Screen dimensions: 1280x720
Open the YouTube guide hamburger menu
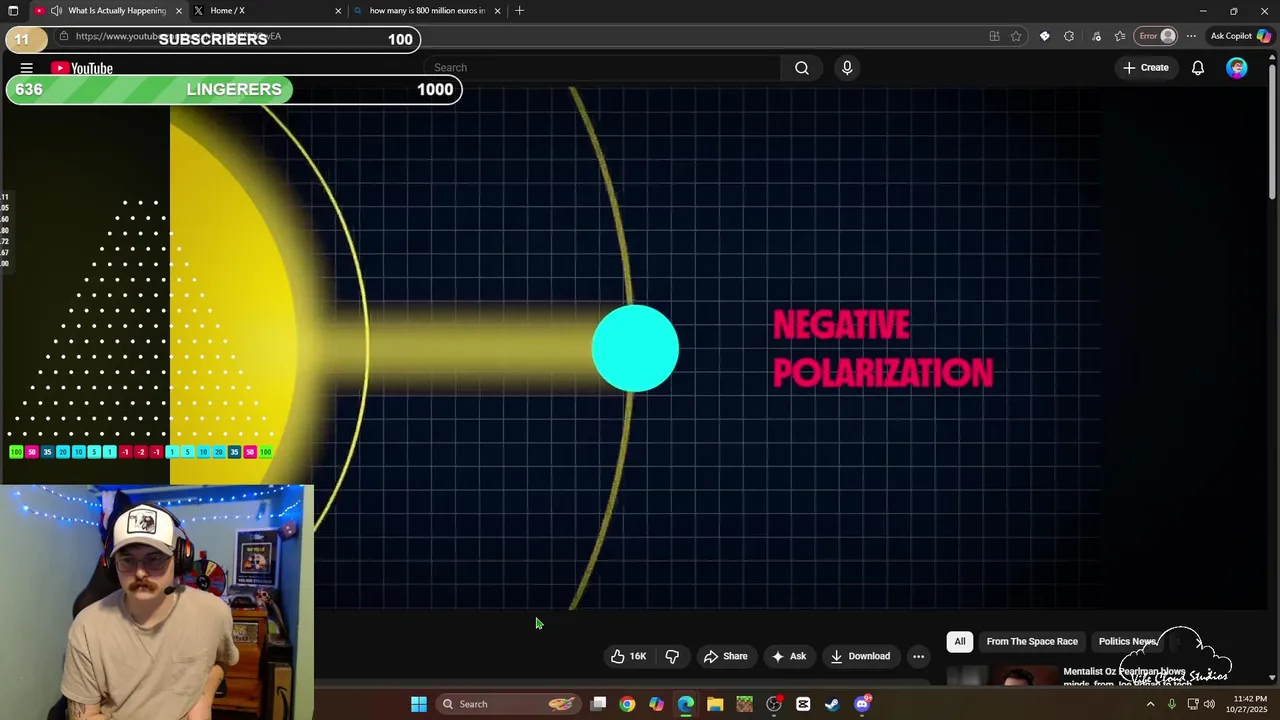[27, 68]
